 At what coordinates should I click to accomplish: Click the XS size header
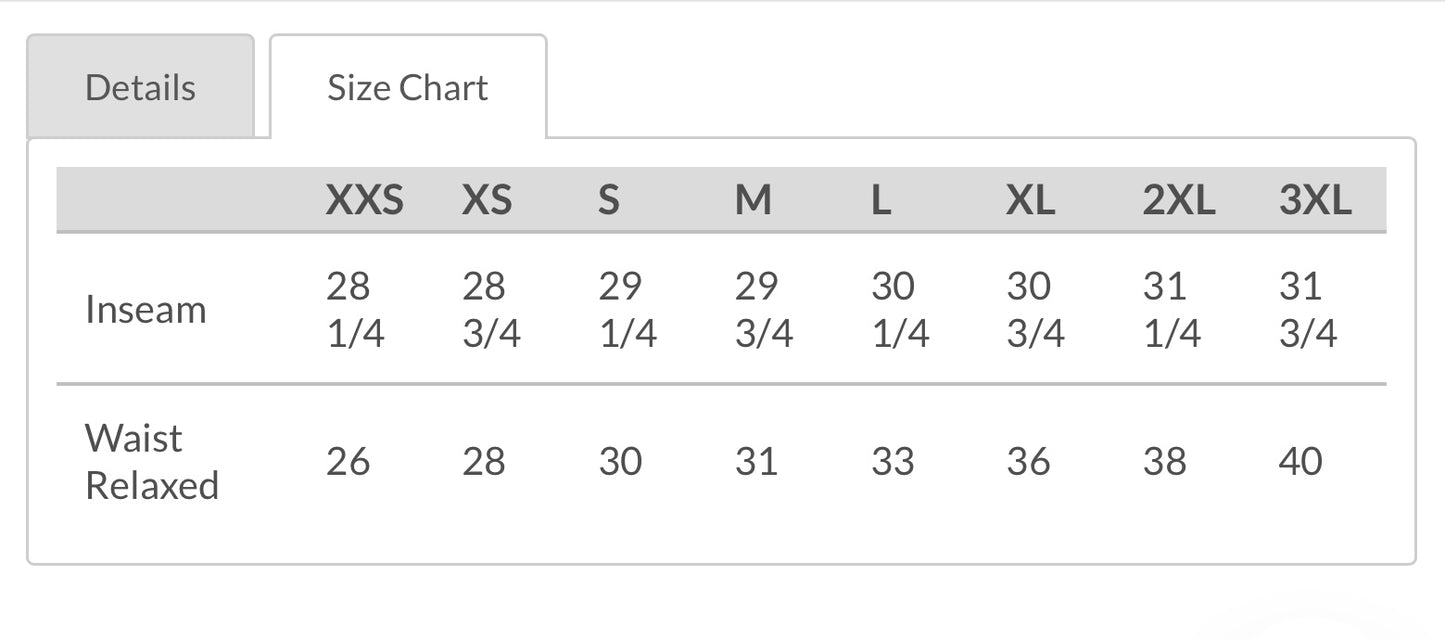[x=487, y=201]
